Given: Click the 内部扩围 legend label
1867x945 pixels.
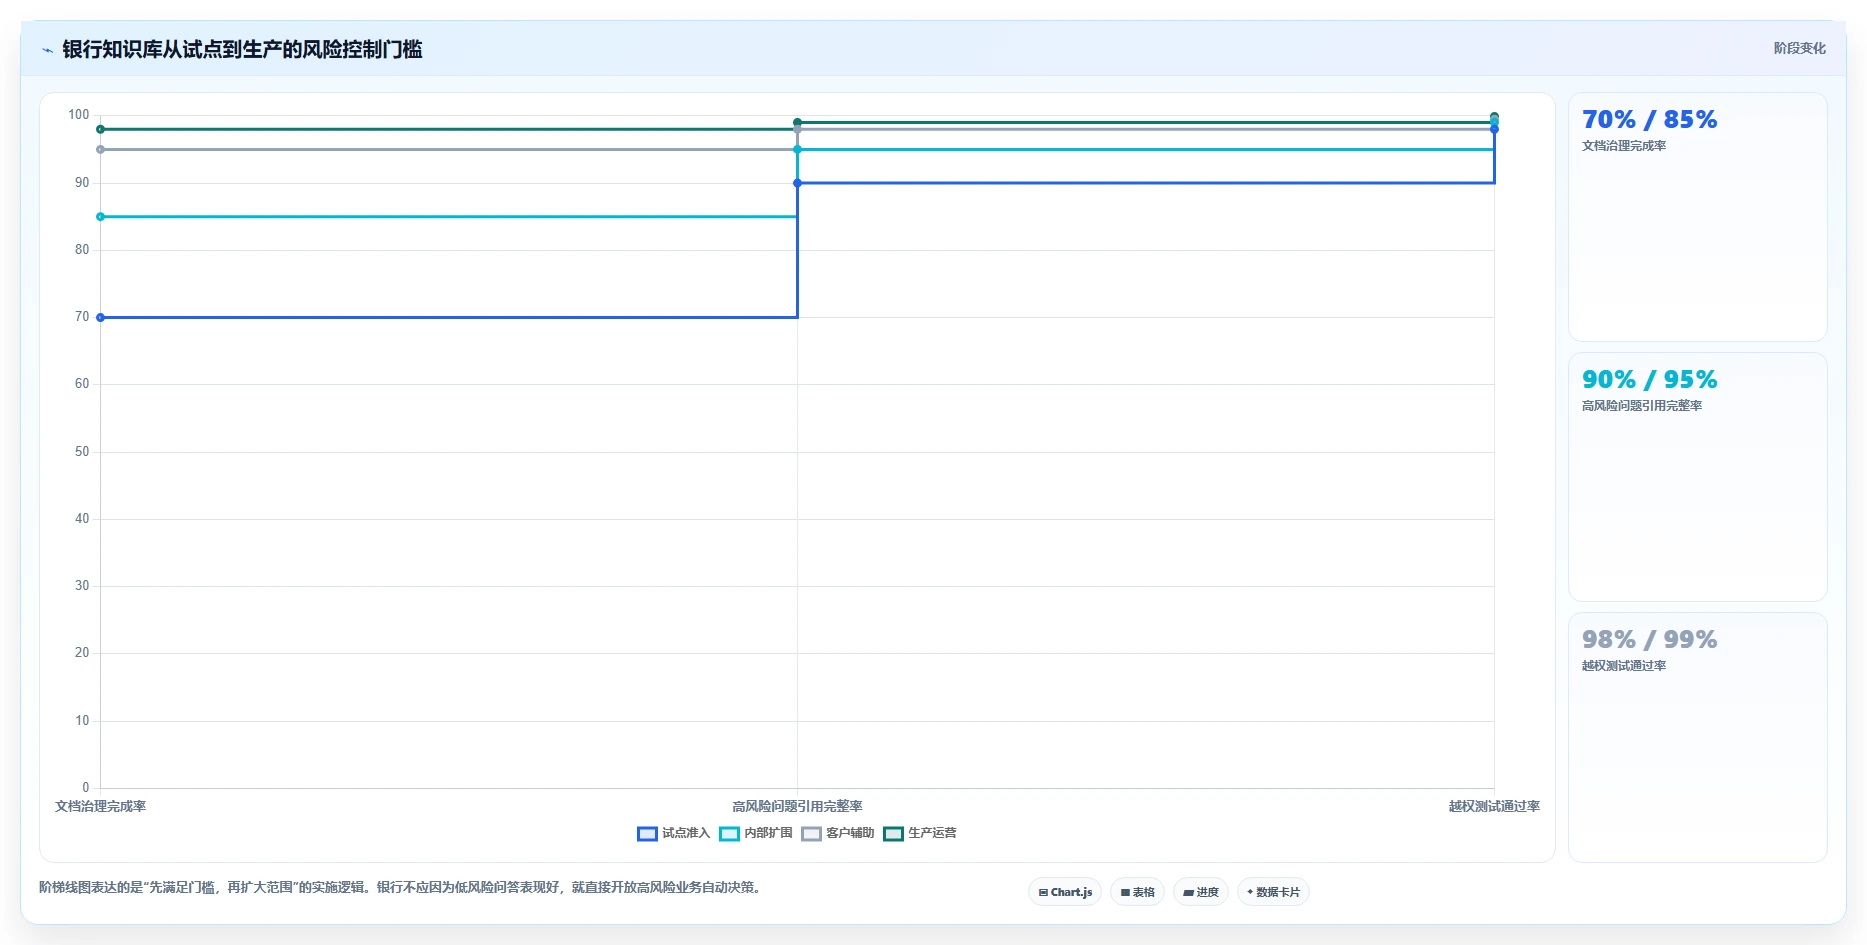Looking at the screenshot, I should tap(768, 833).
